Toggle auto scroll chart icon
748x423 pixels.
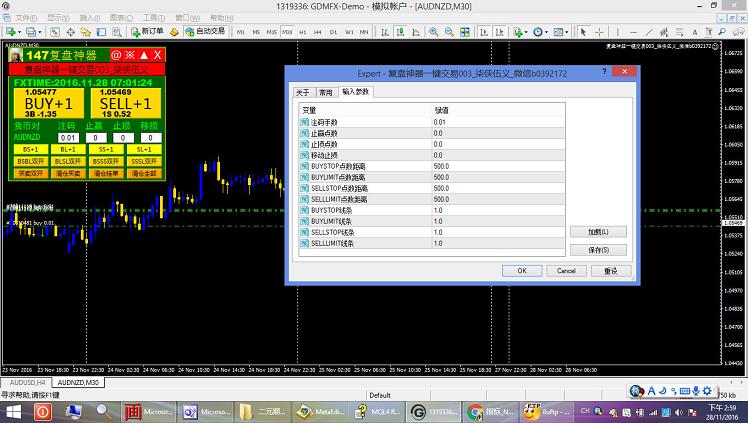[484, 32]
